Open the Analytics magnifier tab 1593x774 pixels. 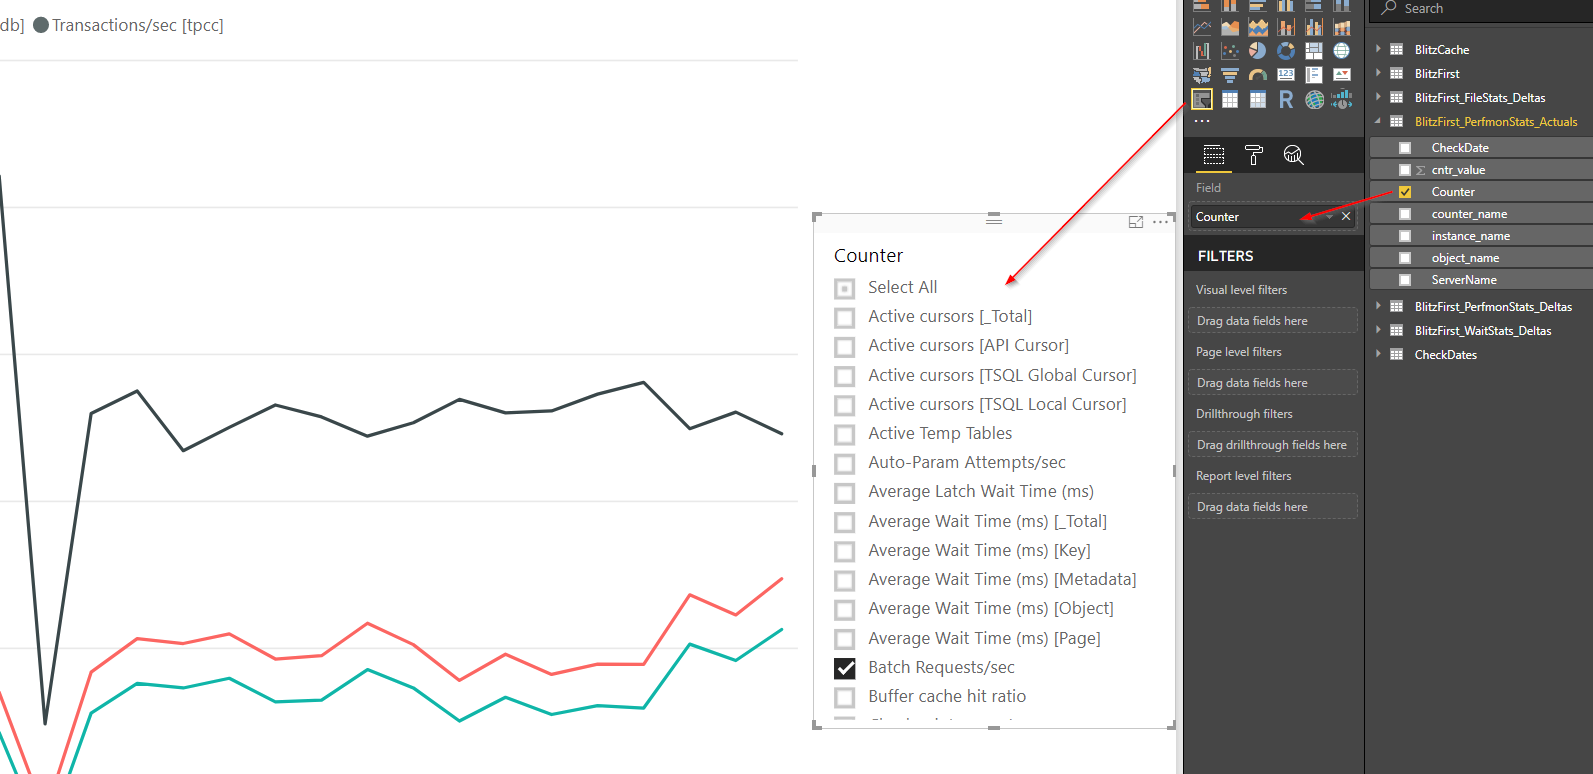1293,155
